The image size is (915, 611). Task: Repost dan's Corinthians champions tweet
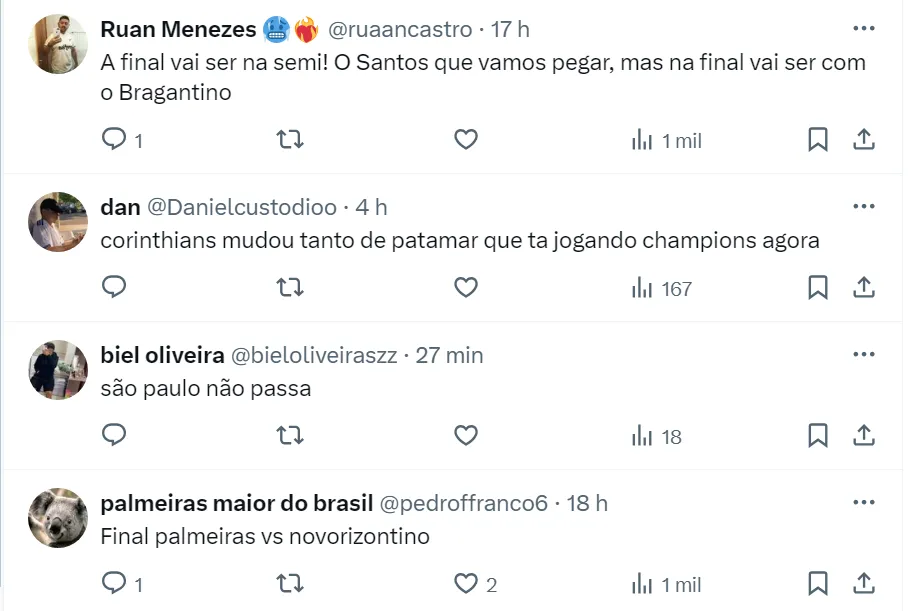pos(289,288)
